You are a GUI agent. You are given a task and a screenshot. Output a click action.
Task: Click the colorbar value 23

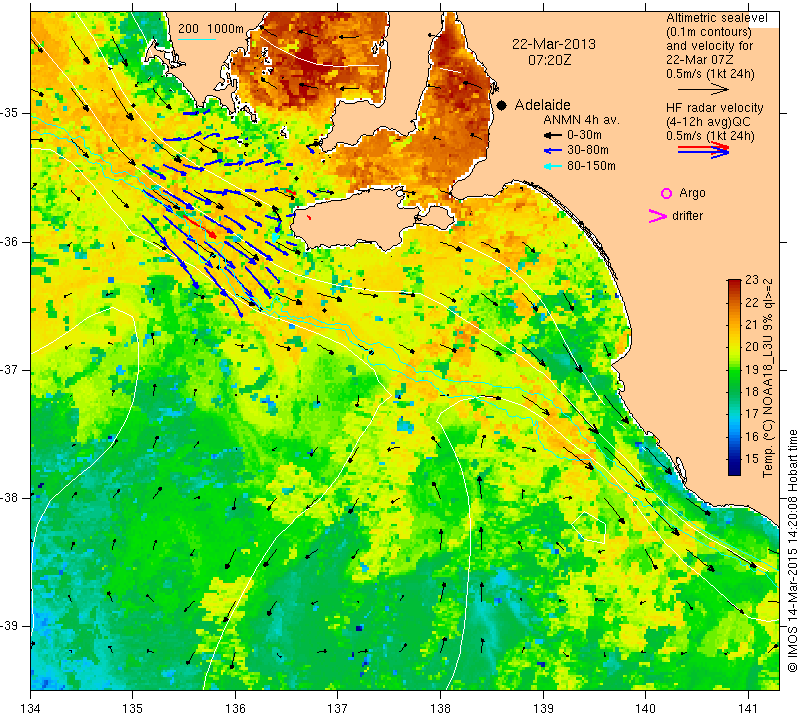point(752,280)
